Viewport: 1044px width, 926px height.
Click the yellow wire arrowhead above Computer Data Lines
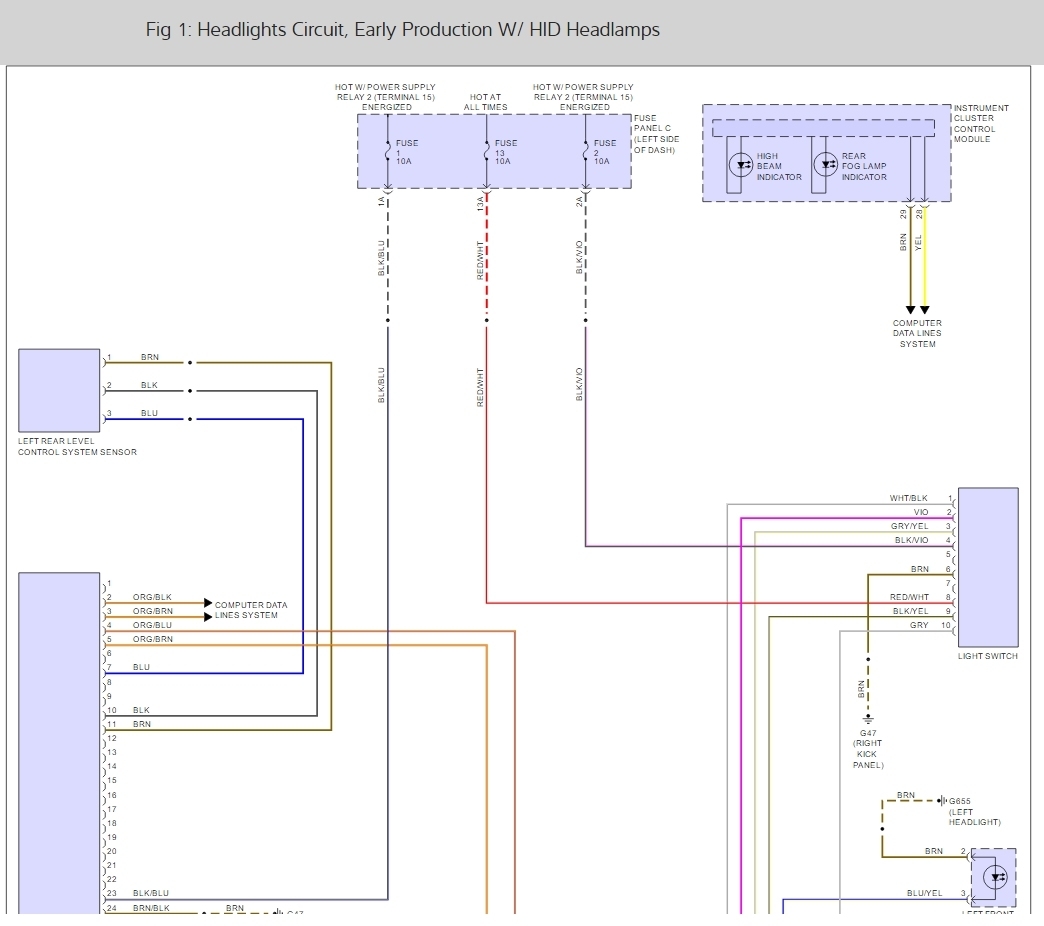[925, 310]
